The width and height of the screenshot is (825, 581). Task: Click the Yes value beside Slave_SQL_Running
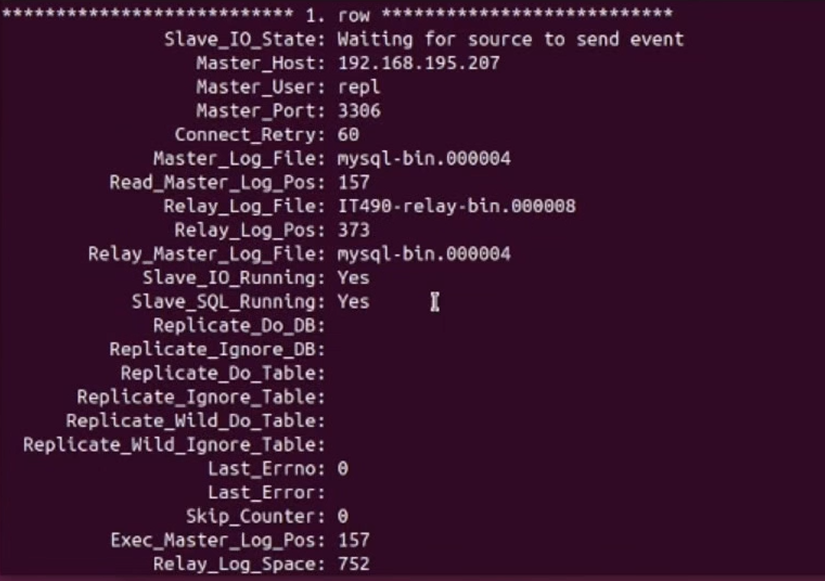click(x=353, y=301)
